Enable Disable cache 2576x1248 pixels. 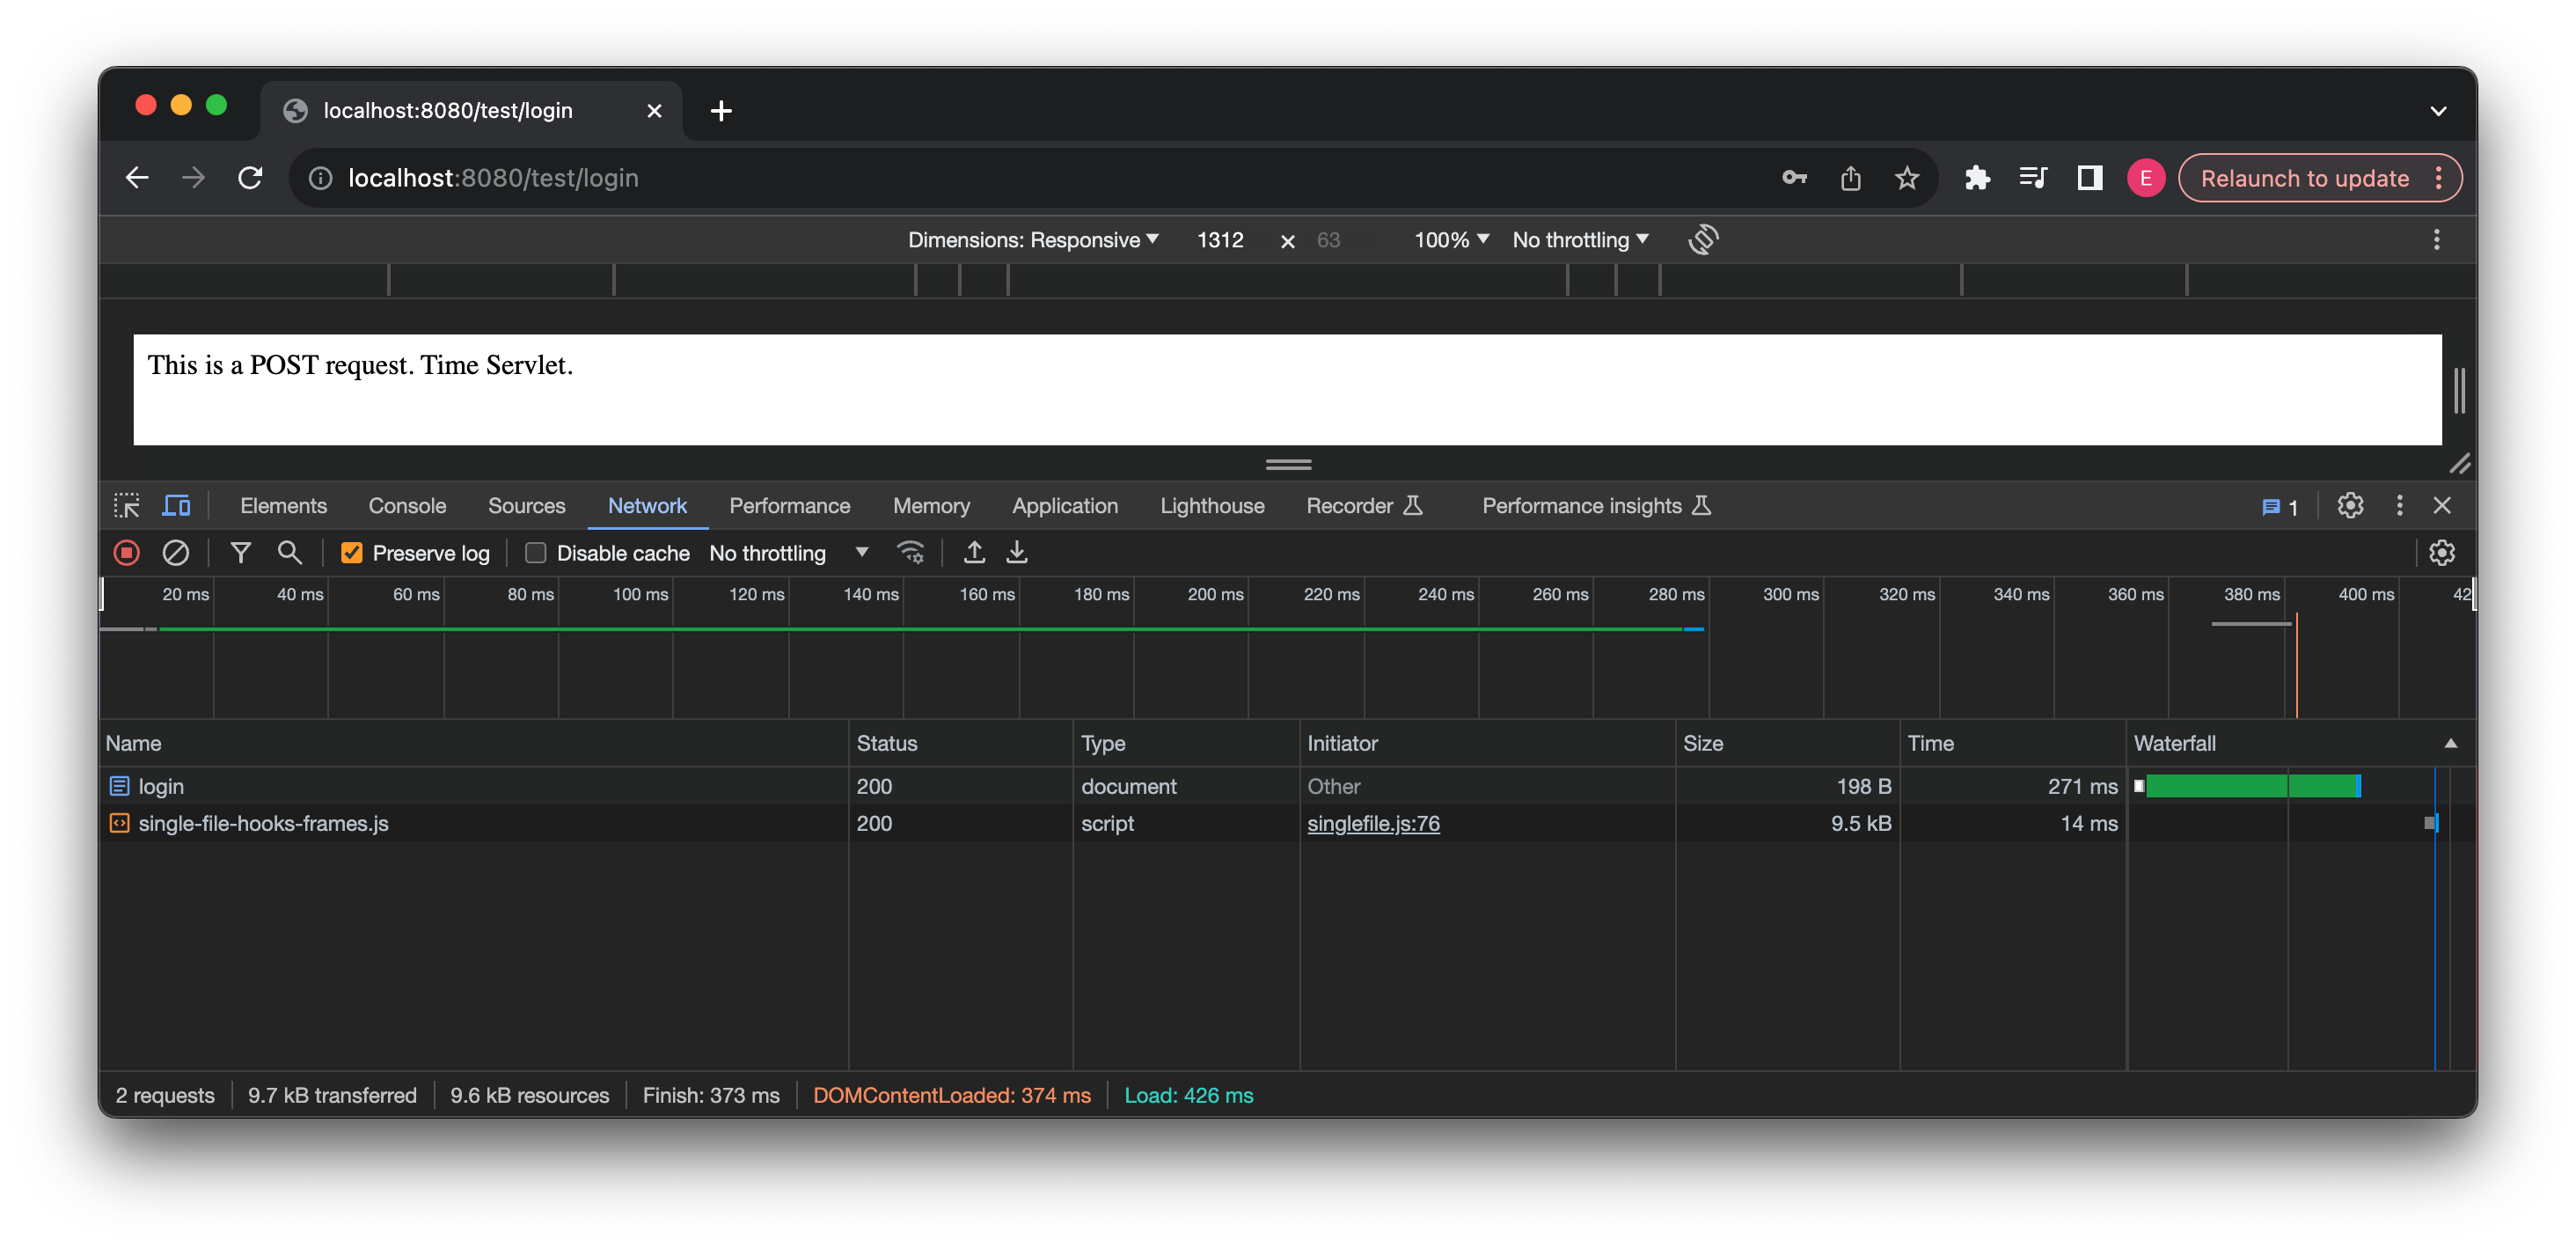[536, 552]
